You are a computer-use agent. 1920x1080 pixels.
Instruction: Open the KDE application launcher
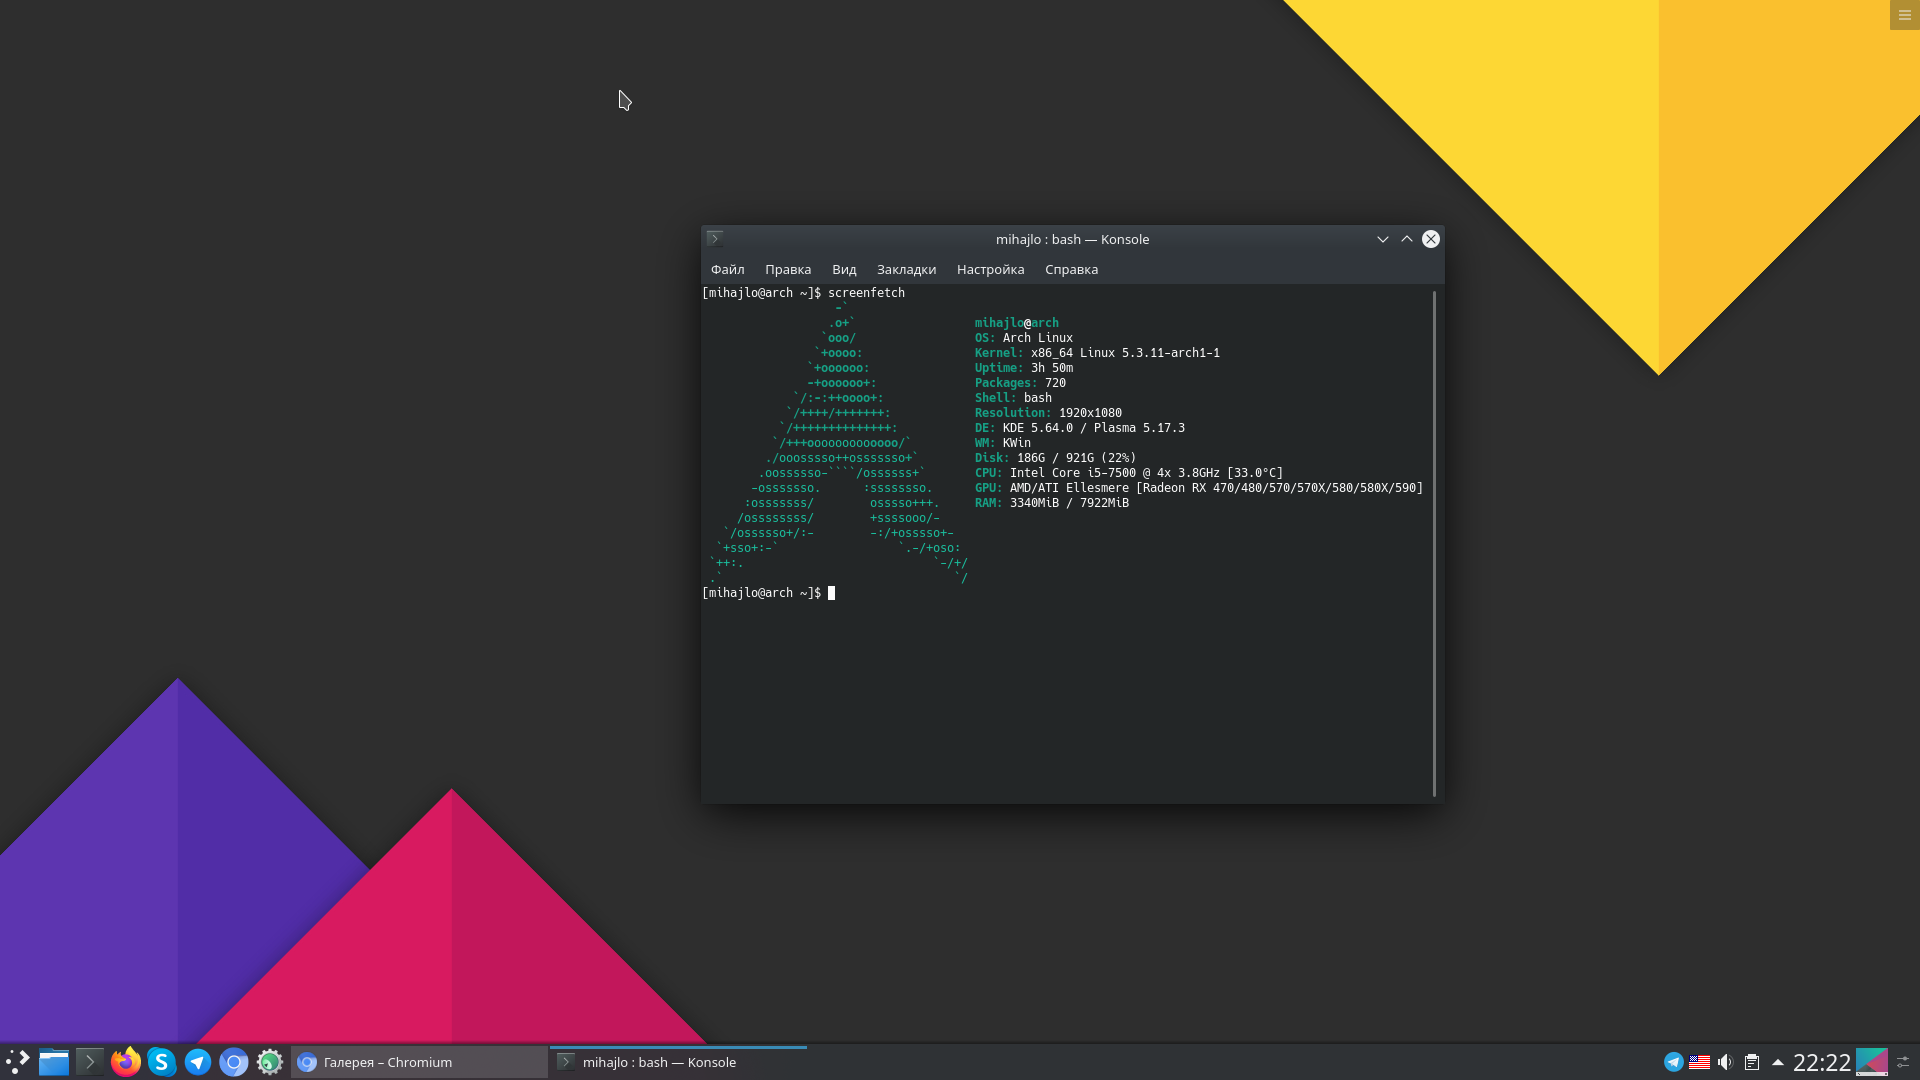pos(17,1062)
